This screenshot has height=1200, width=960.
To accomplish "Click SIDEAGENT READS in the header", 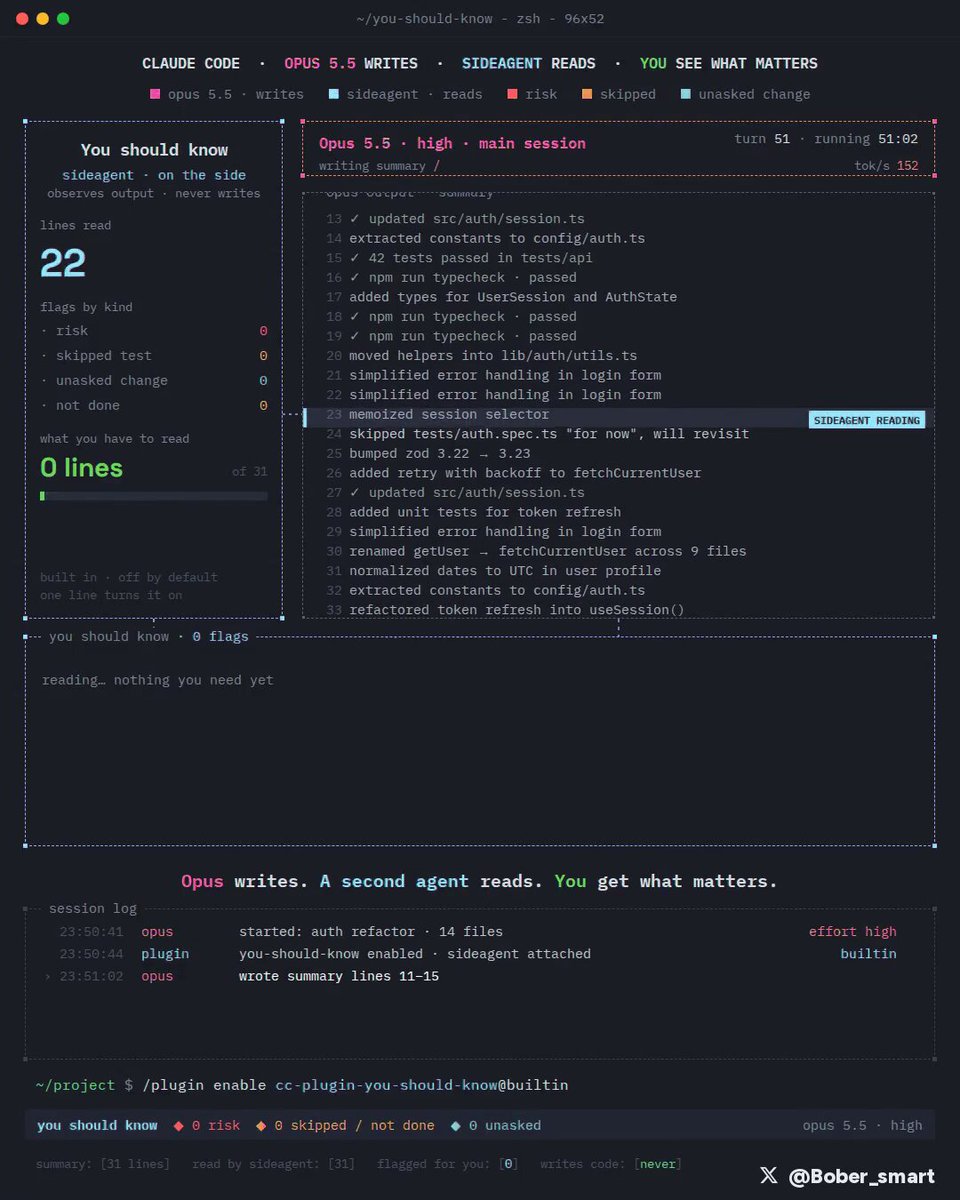I will pos(528,64).
